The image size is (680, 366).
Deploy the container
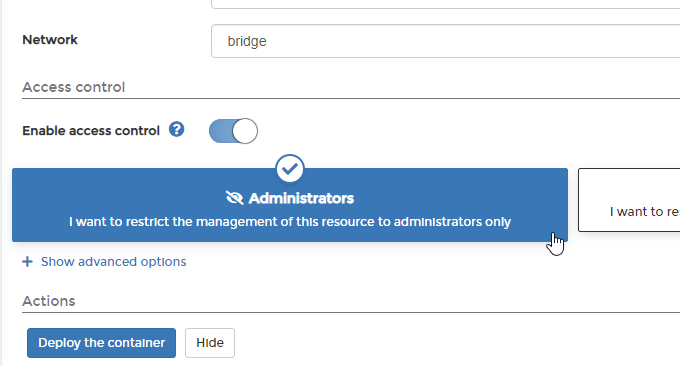(101, 343)
